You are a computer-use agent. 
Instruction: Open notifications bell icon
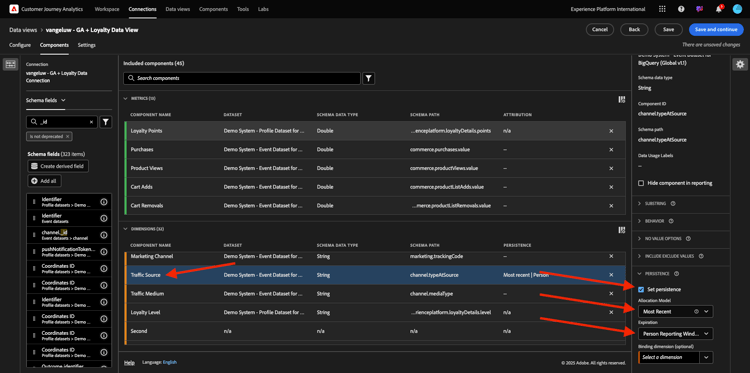[x=718, y=9]
